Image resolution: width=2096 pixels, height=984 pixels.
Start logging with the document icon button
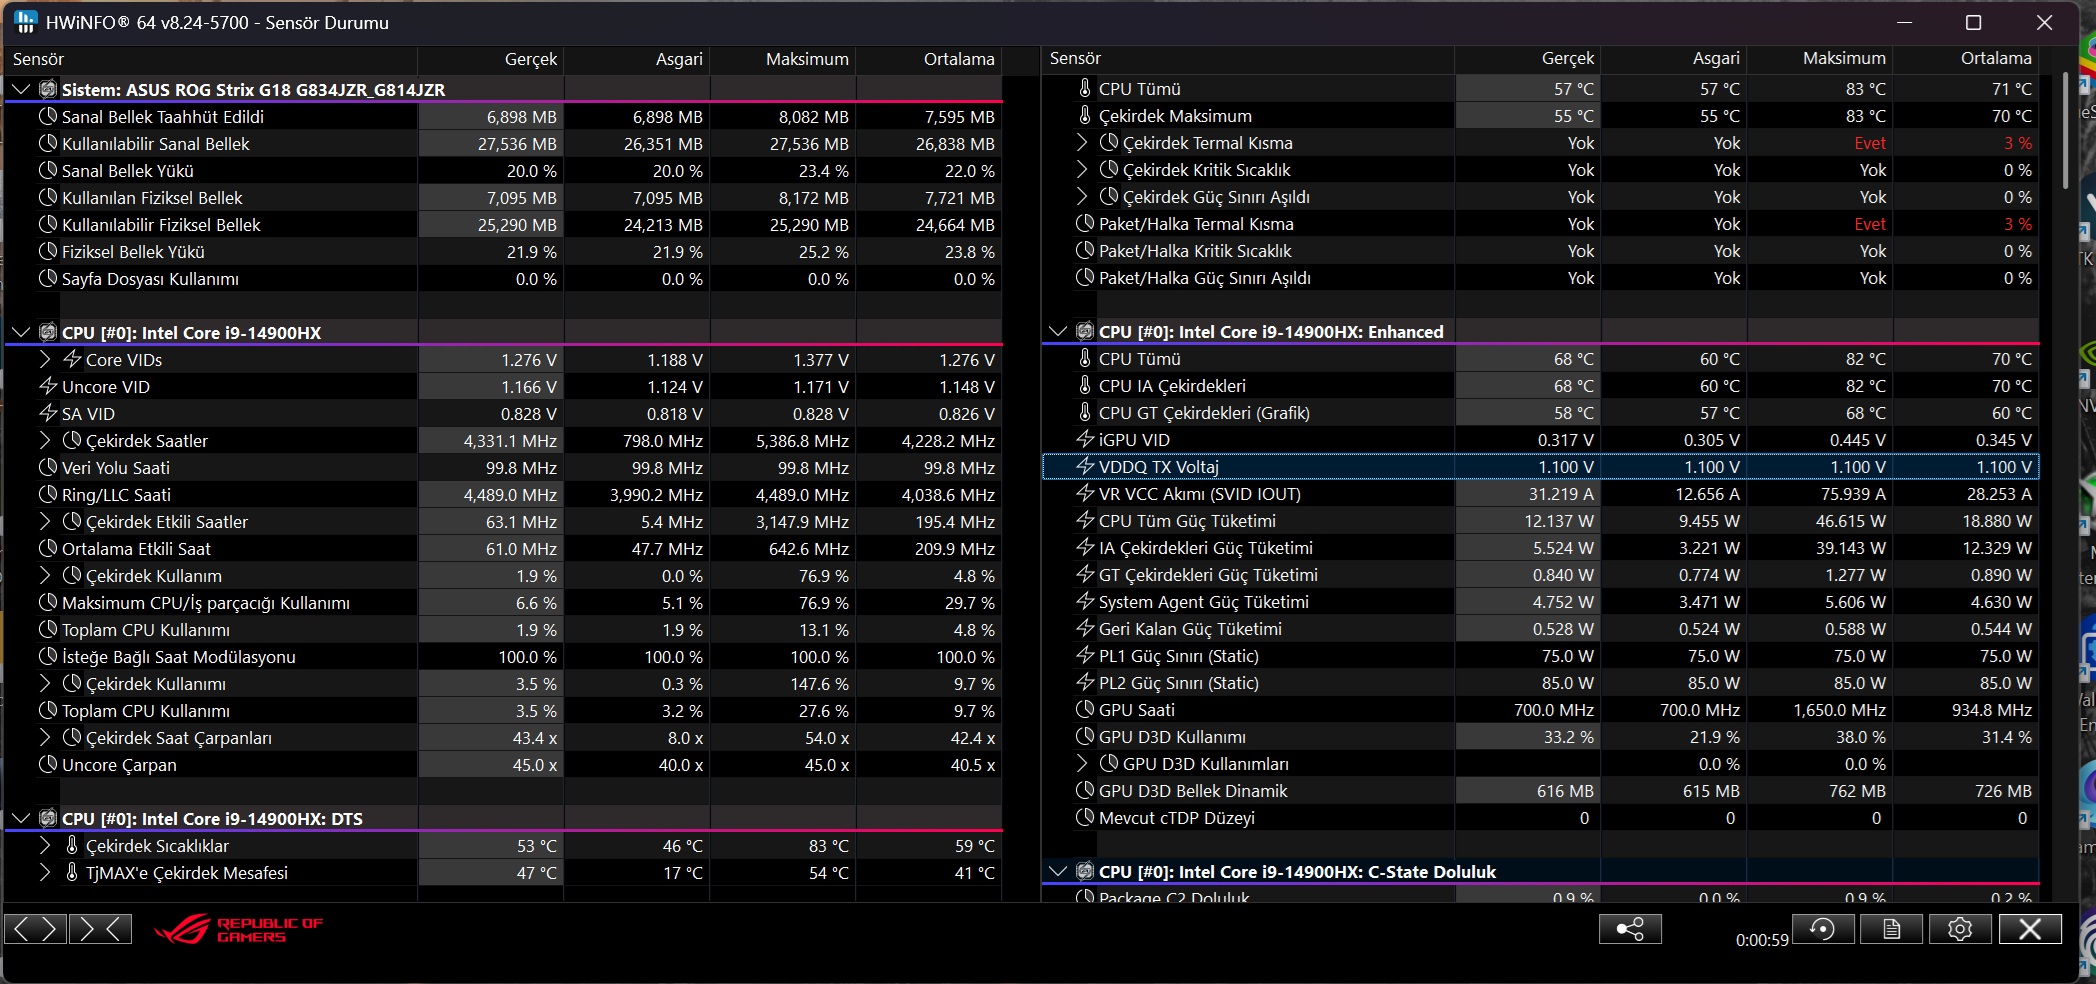click(x=1891, y=929)
